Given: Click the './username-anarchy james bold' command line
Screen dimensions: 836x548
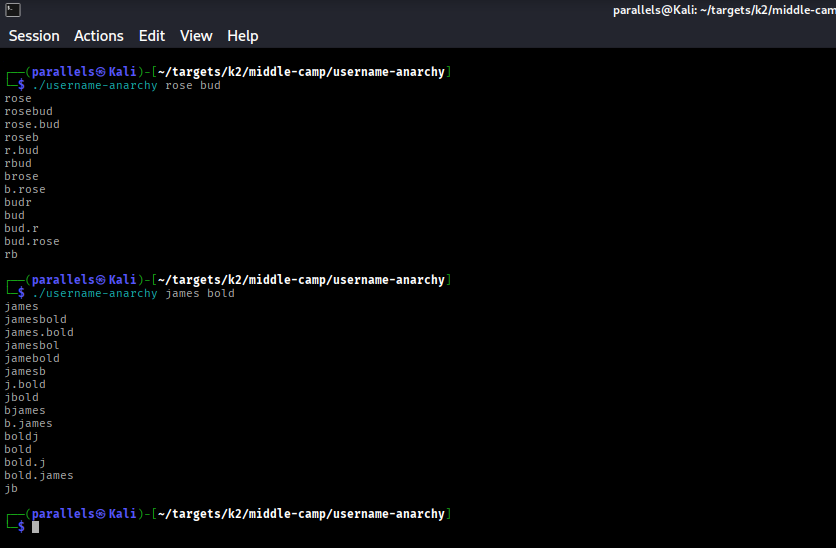Looking at the screenshot, I should click(133, 294).
